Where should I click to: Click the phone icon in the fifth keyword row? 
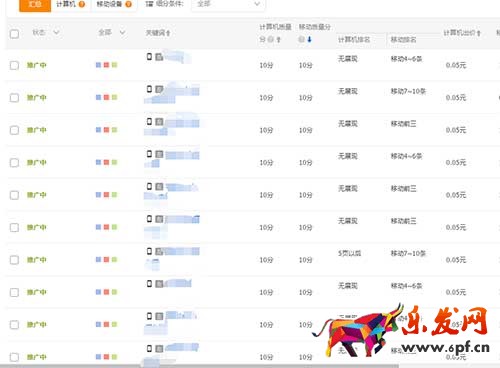[x=150, y=186]
